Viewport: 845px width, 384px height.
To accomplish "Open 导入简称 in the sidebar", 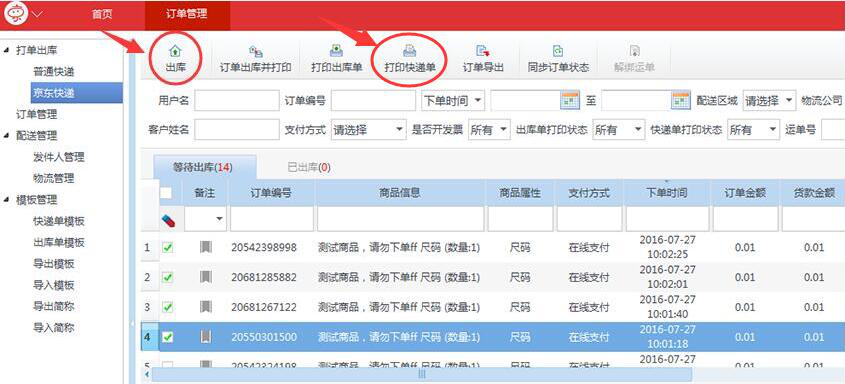I will (53, 327).
